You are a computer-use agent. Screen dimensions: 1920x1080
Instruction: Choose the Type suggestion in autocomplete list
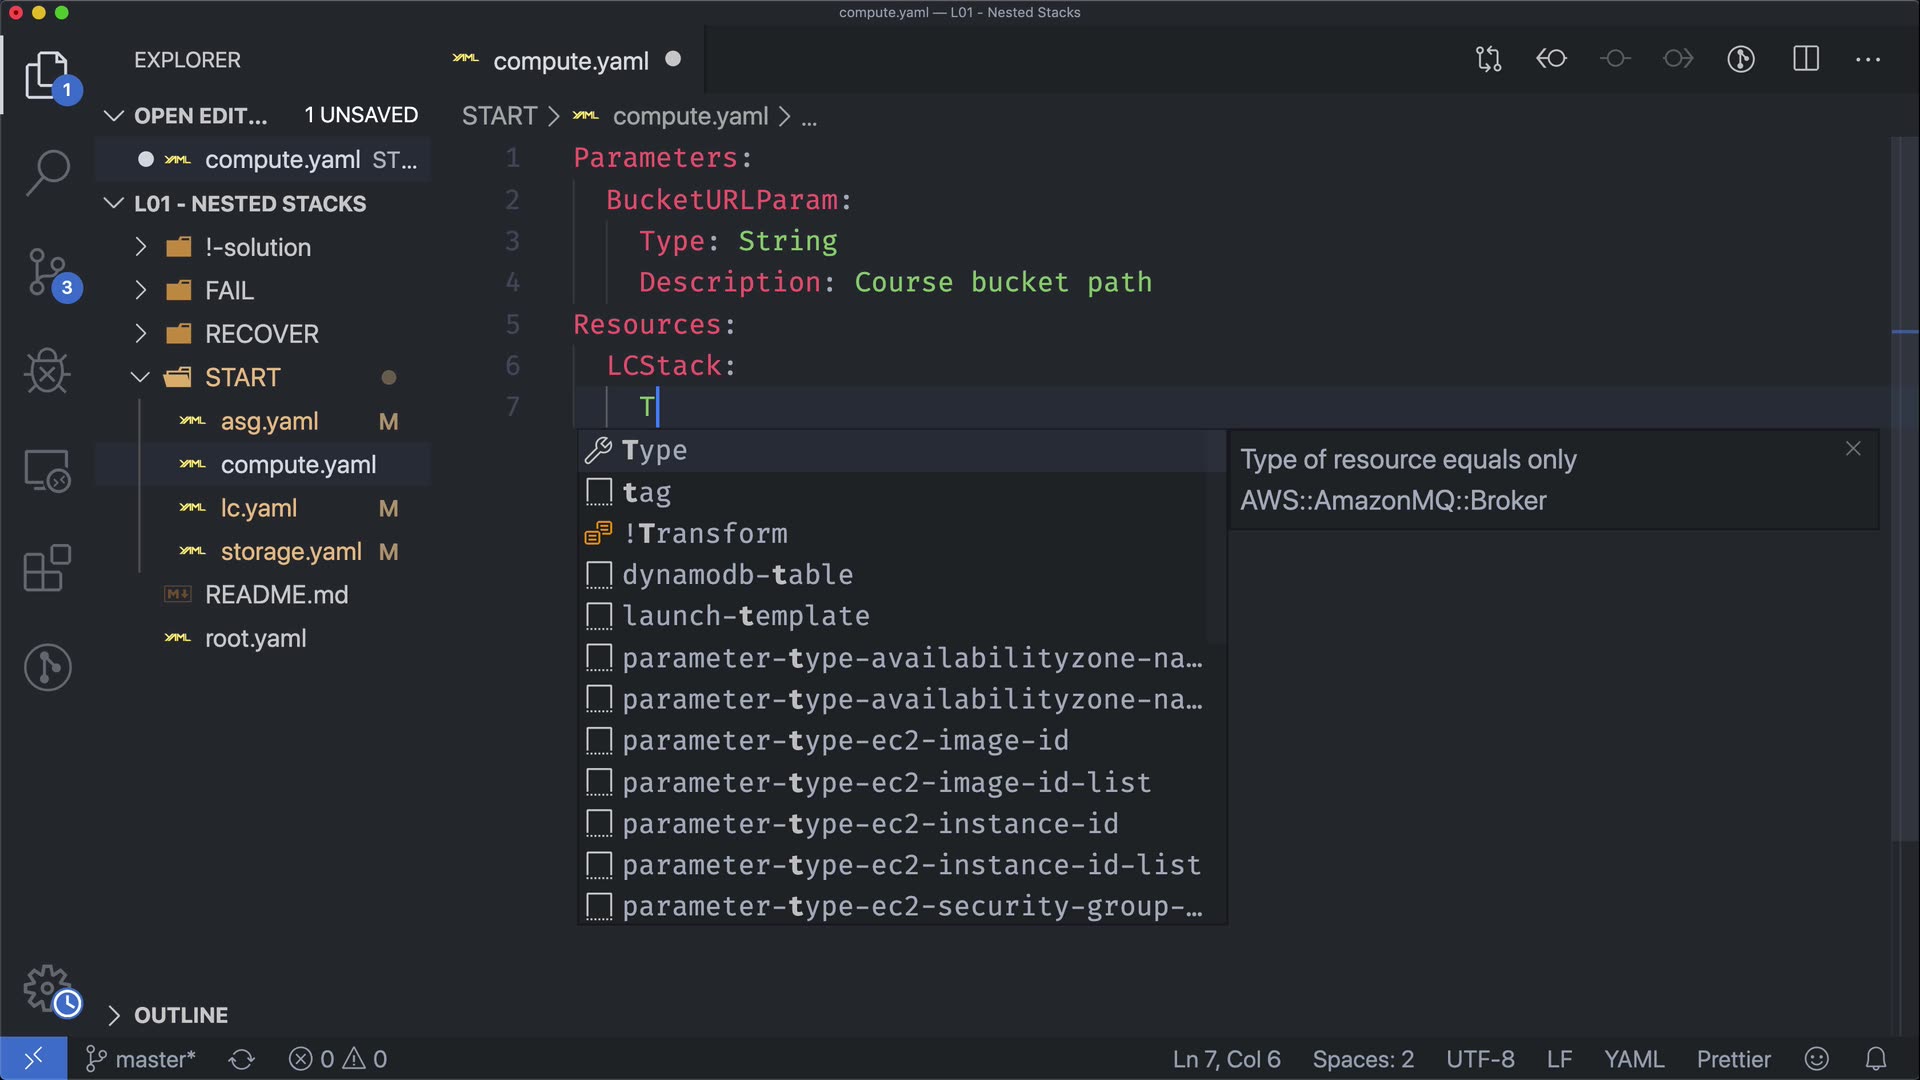[655, 451]
